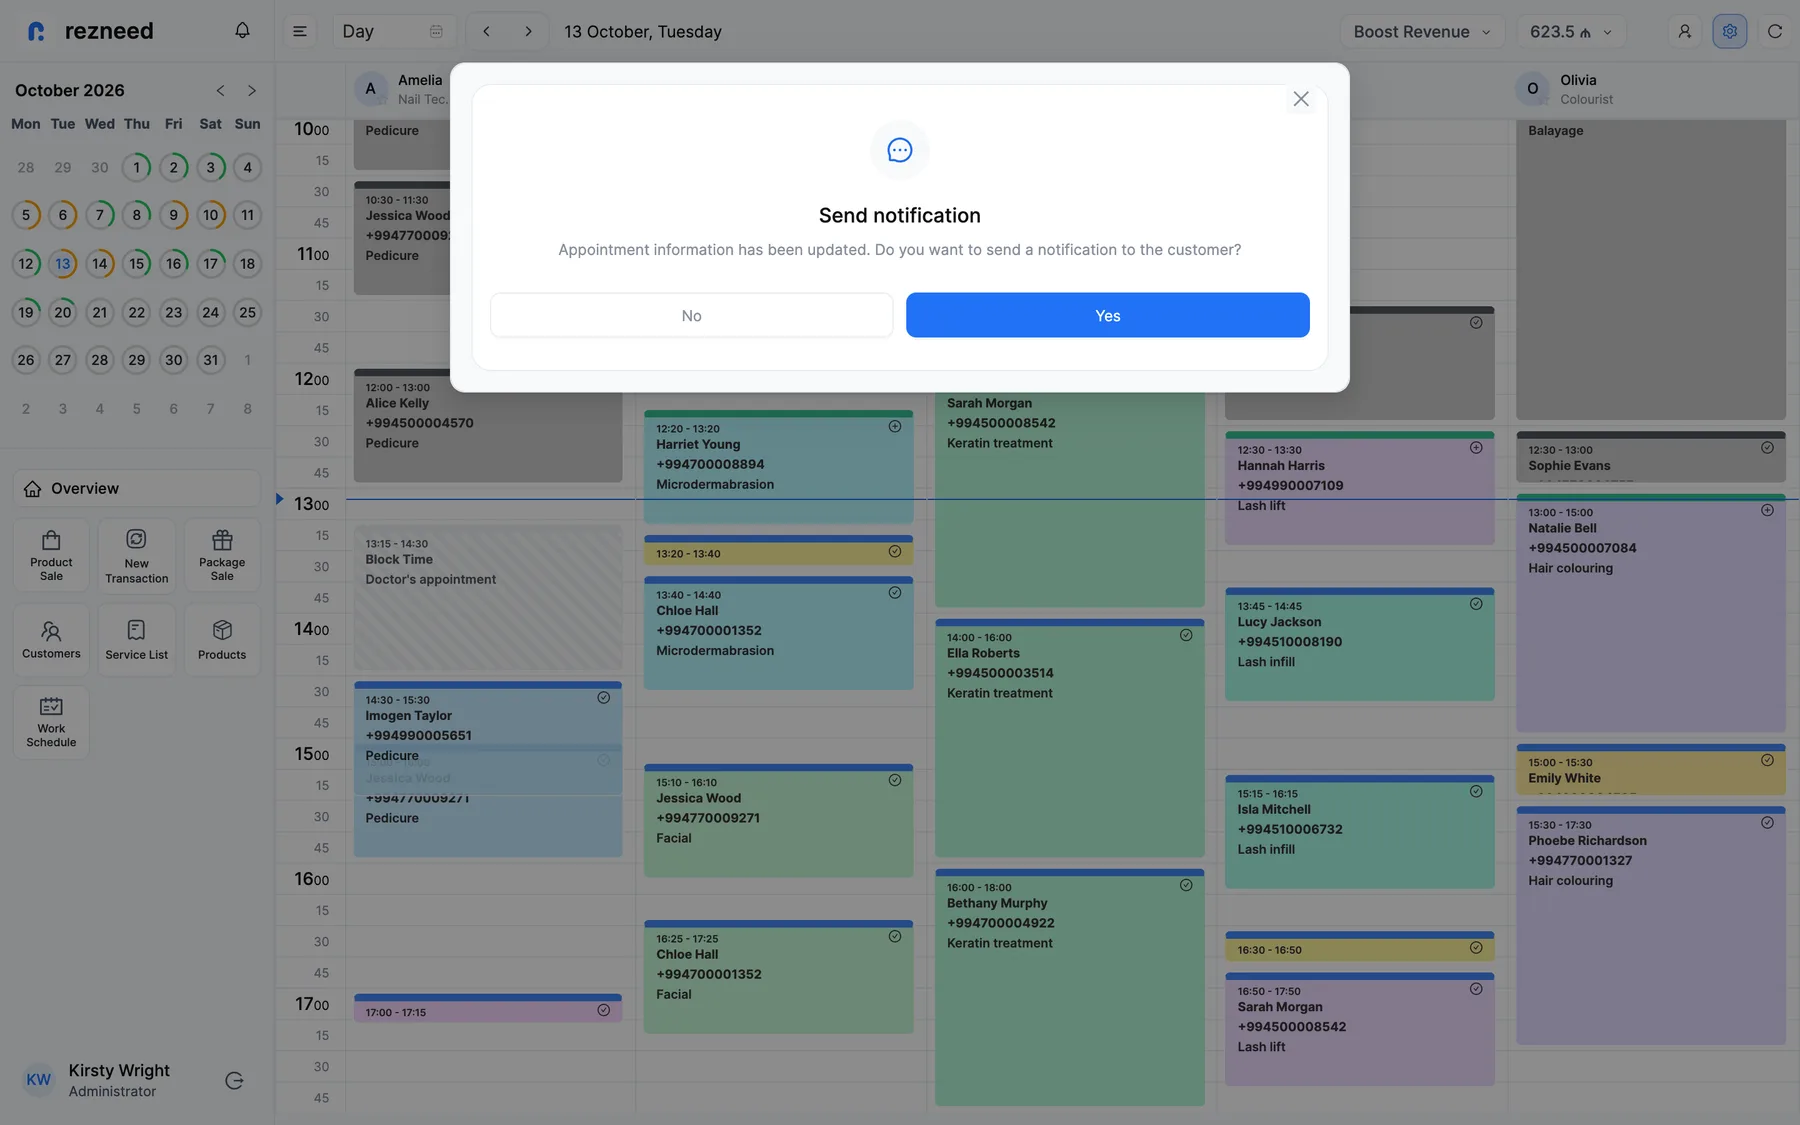Open Package Sale
1800x1125 pixels.
(x=222, y=555)
